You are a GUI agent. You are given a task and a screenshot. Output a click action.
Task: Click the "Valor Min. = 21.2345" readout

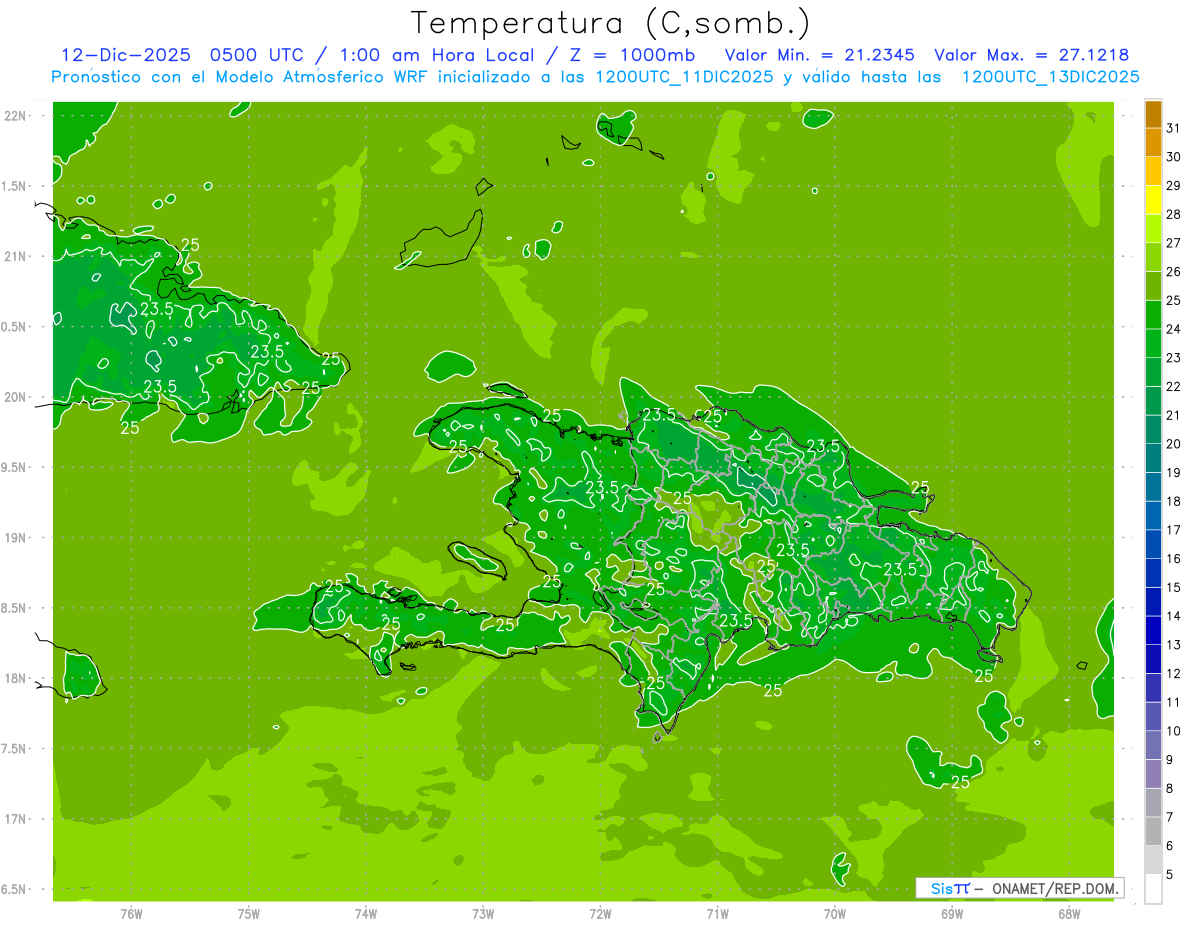(x=820, y=55)
